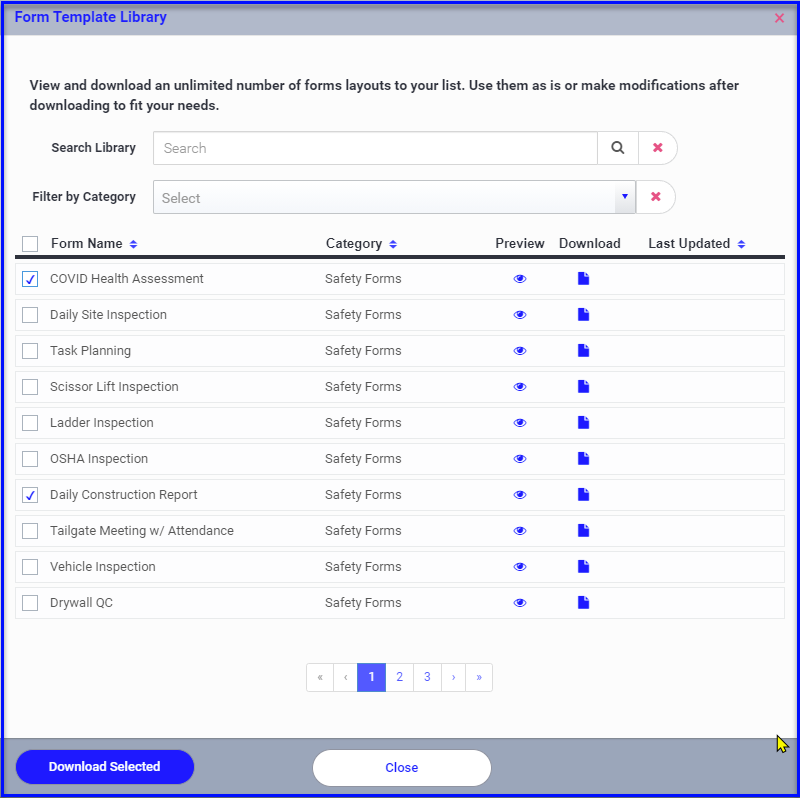Preview the Vehicle Inspection form
Viewport: 800px width, 798px height.
tap(519, 566)
